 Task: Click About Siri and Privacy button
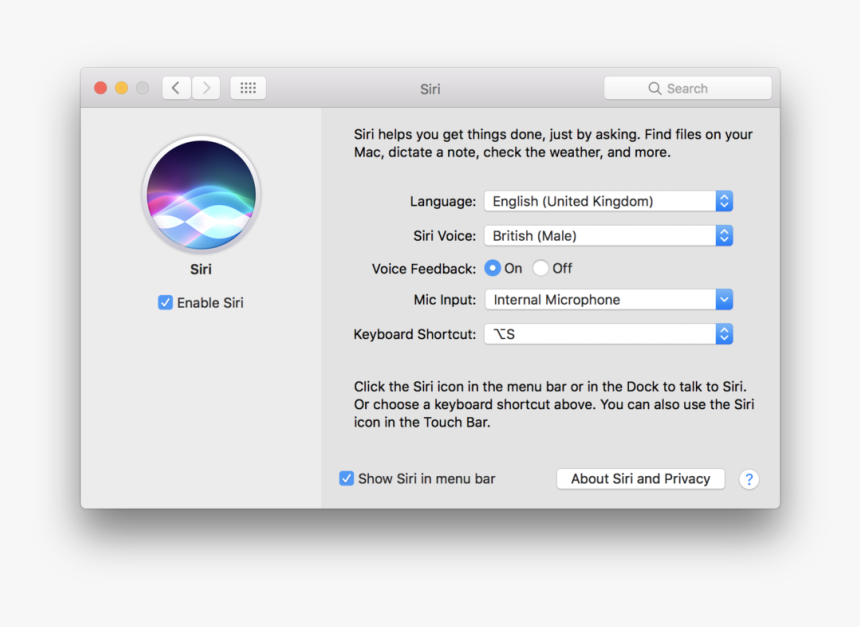[641, 479]
